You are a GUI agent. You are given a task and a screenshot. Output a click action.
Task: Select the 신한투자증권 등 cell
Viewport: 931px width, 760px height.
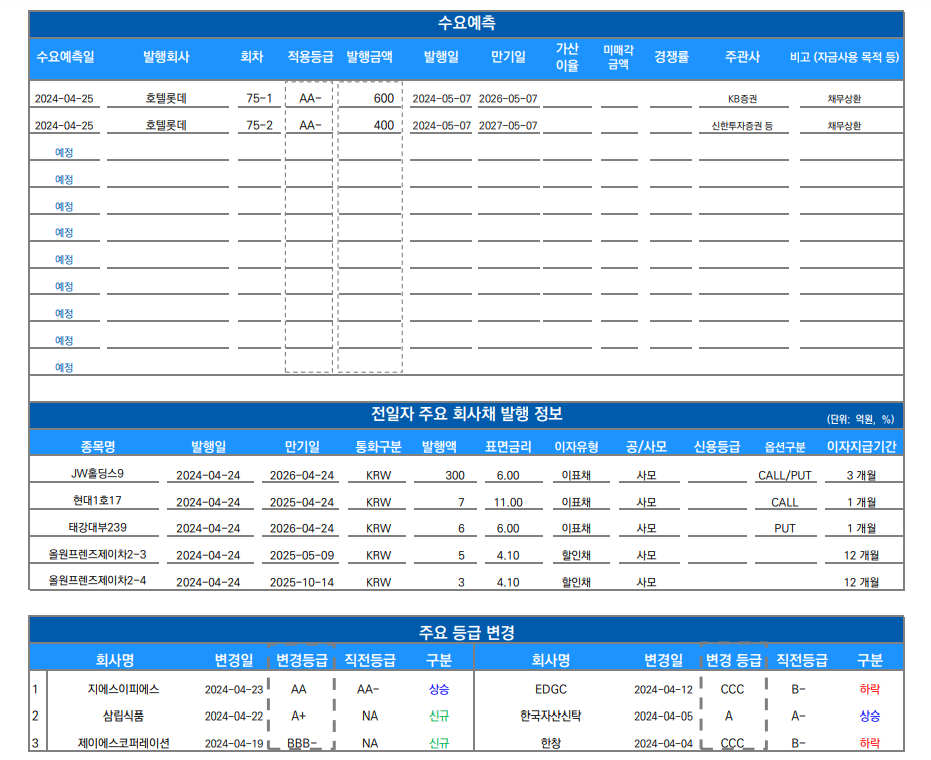tap(741, 126)
